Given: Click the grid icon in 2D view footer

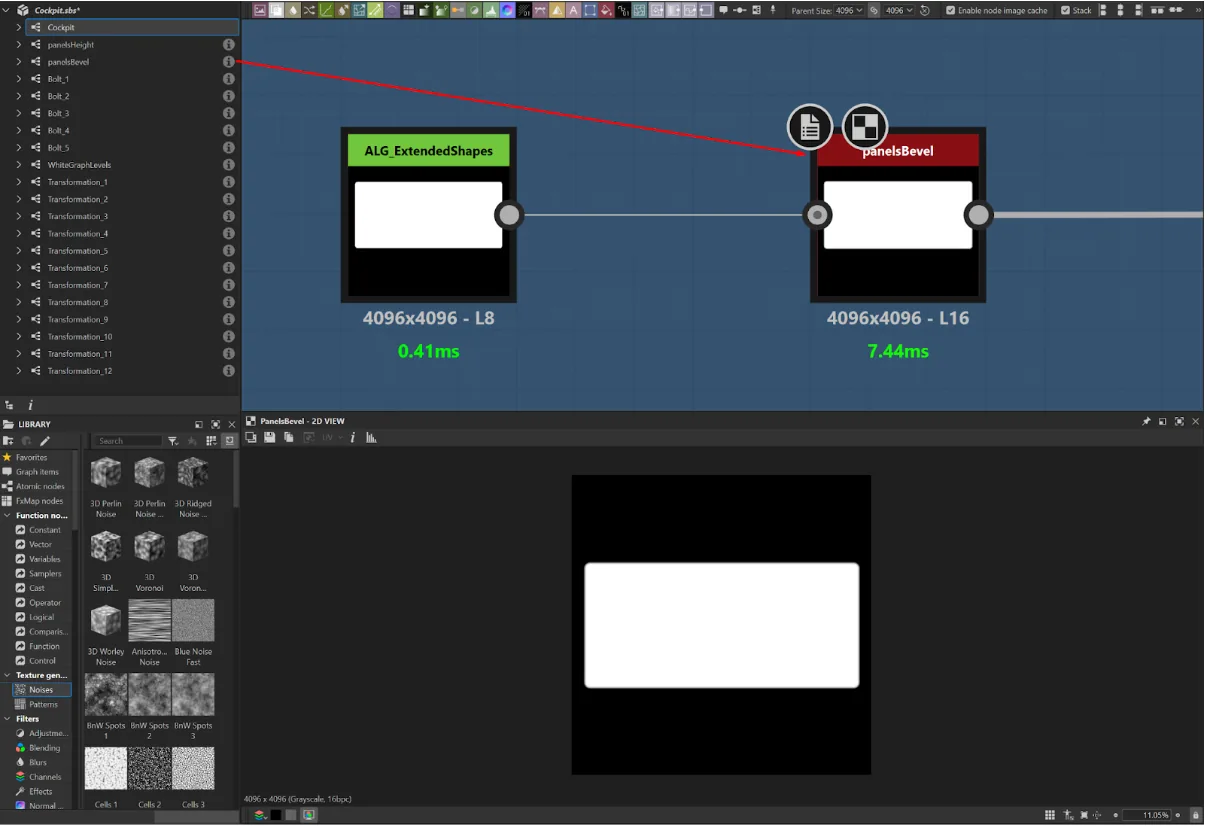Looking at the screenshot, I should click(1050, 815).
